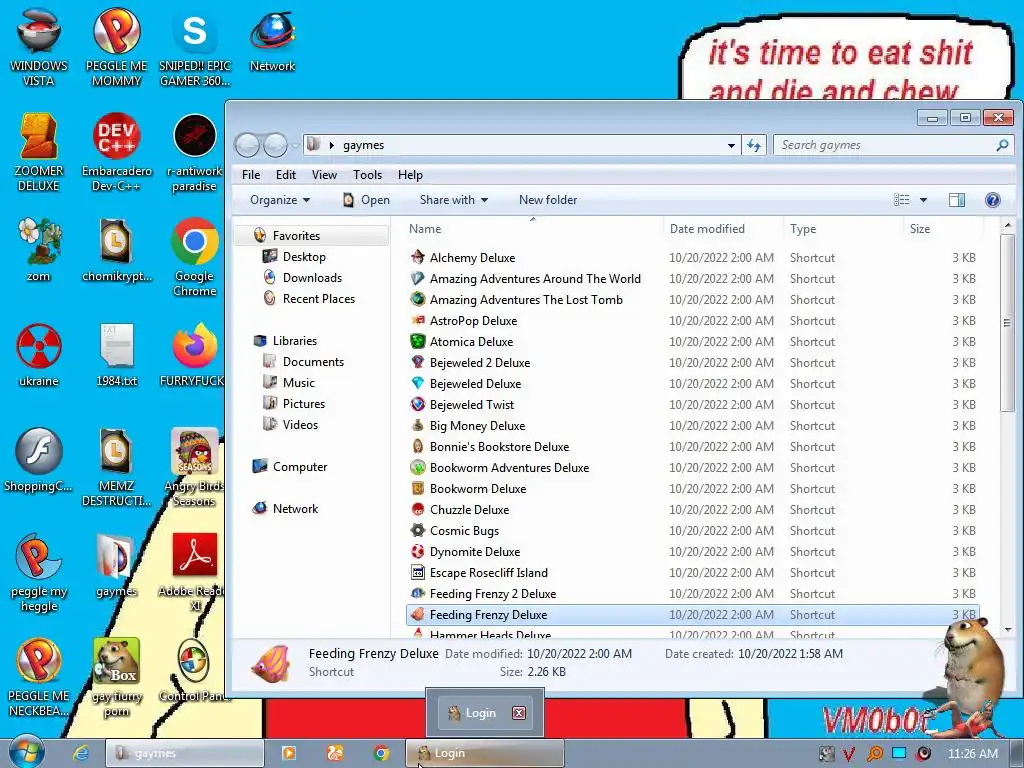1024x768 pixels.
Task: Click the Change your view icon
Action: click(901, 200)
